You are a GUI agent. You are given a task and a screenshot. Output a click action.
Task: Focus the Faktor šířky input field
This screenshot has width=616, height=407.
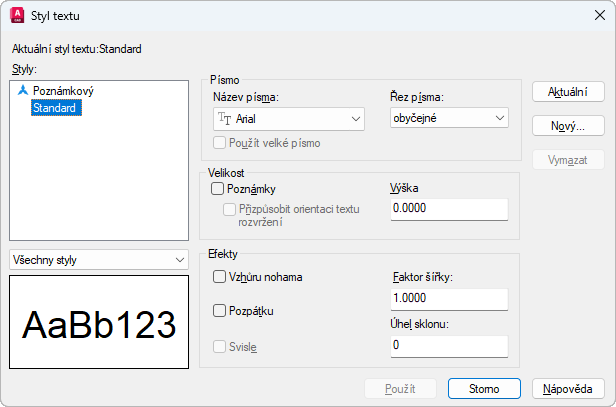click(449, 299)
